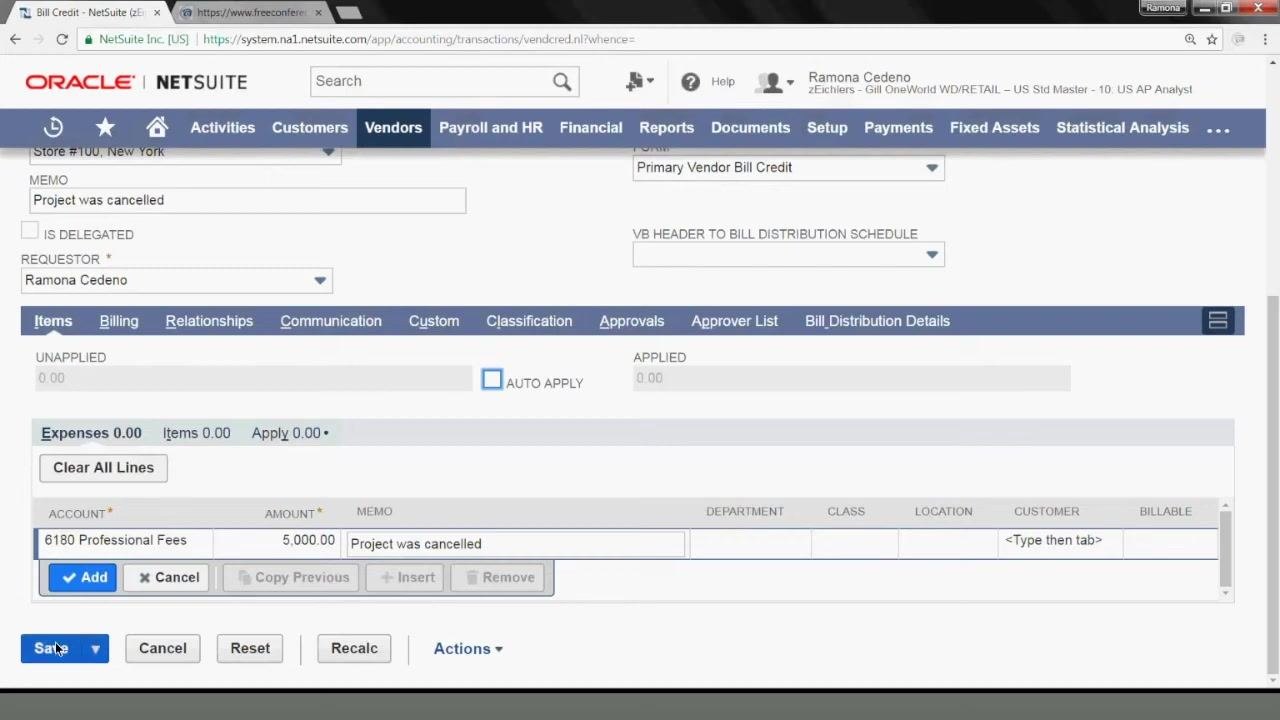Image resolution: width=1280 pixels, height=720 pixels.
Task: Open the more menus ellipsis
Action: coord(1218,129)
